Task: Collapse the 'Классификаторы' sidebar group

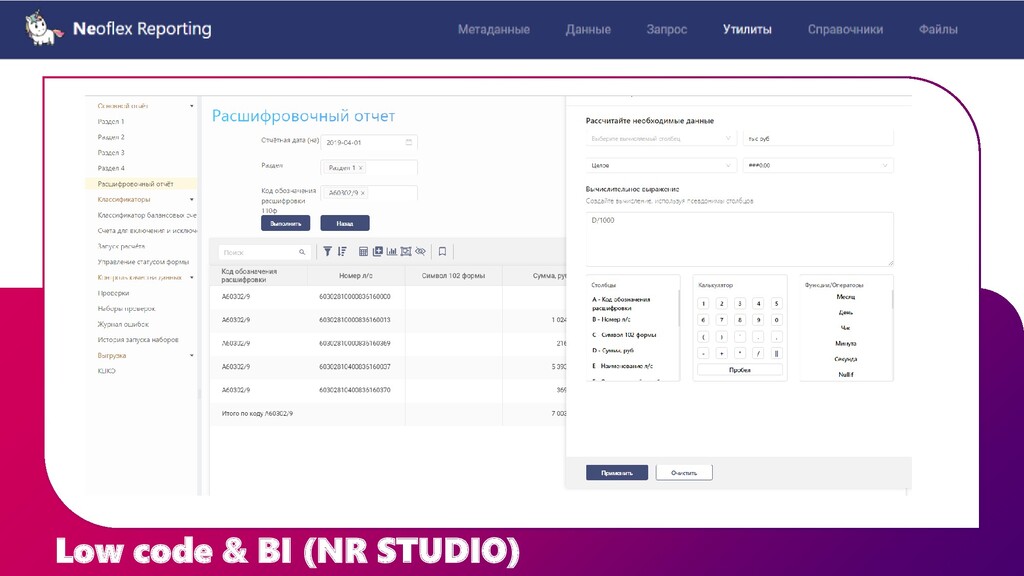Action: tap(191, 200)
